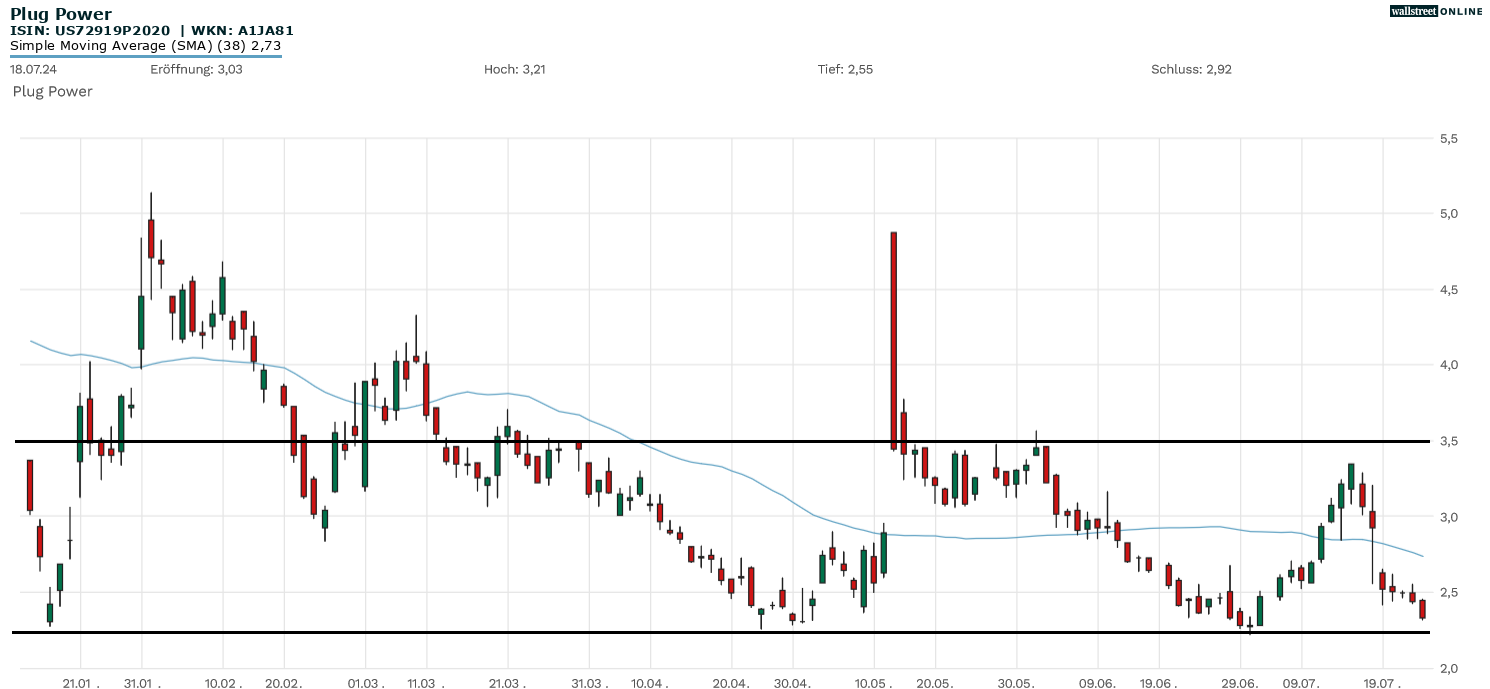
Task: Click the 4,5 price axis label
Action: point(1448,290)
